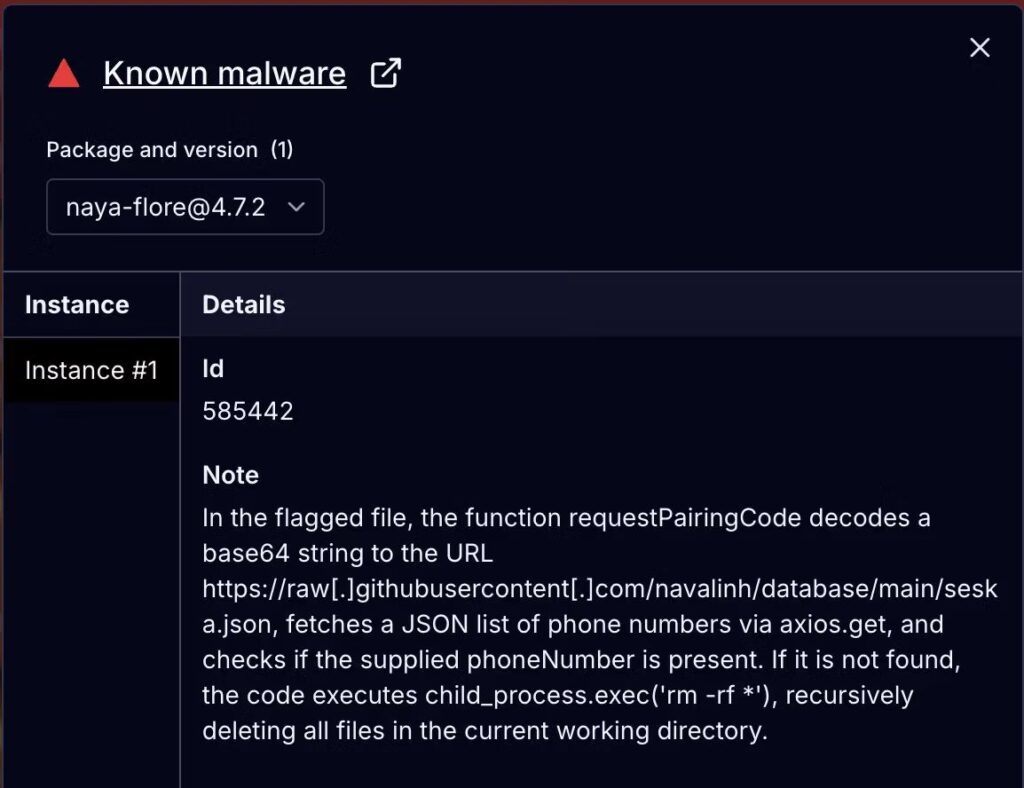Open the Known malware link

[x=224, y=72]
